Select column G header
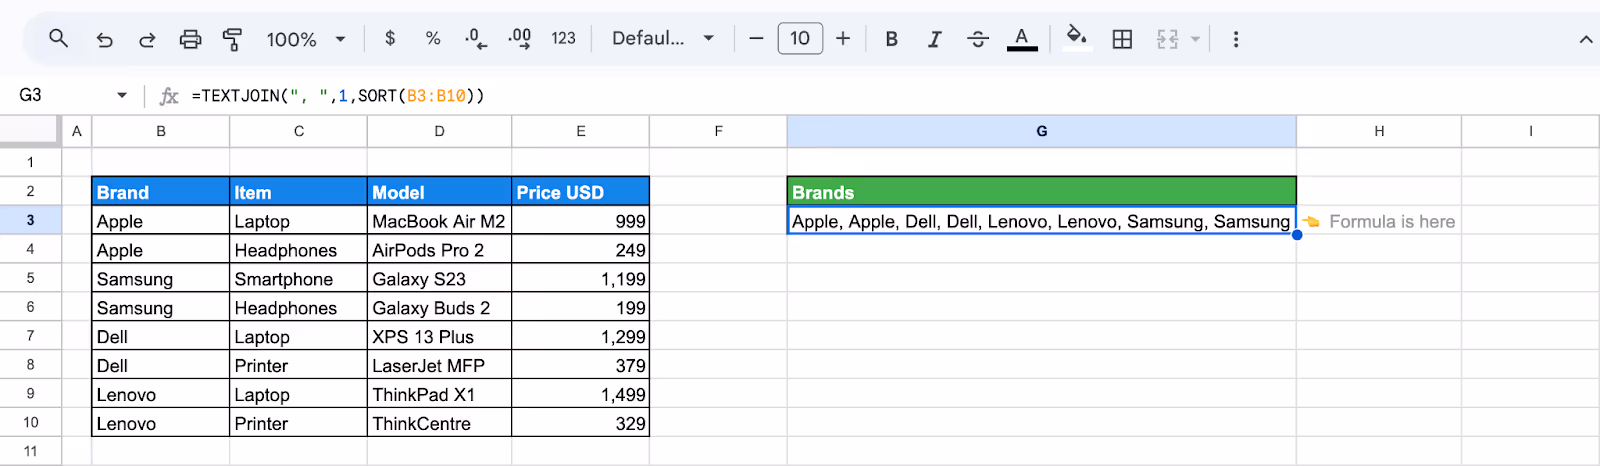Image resolution: width=1600 pixels, height=466 pixels. (1042, 131)
